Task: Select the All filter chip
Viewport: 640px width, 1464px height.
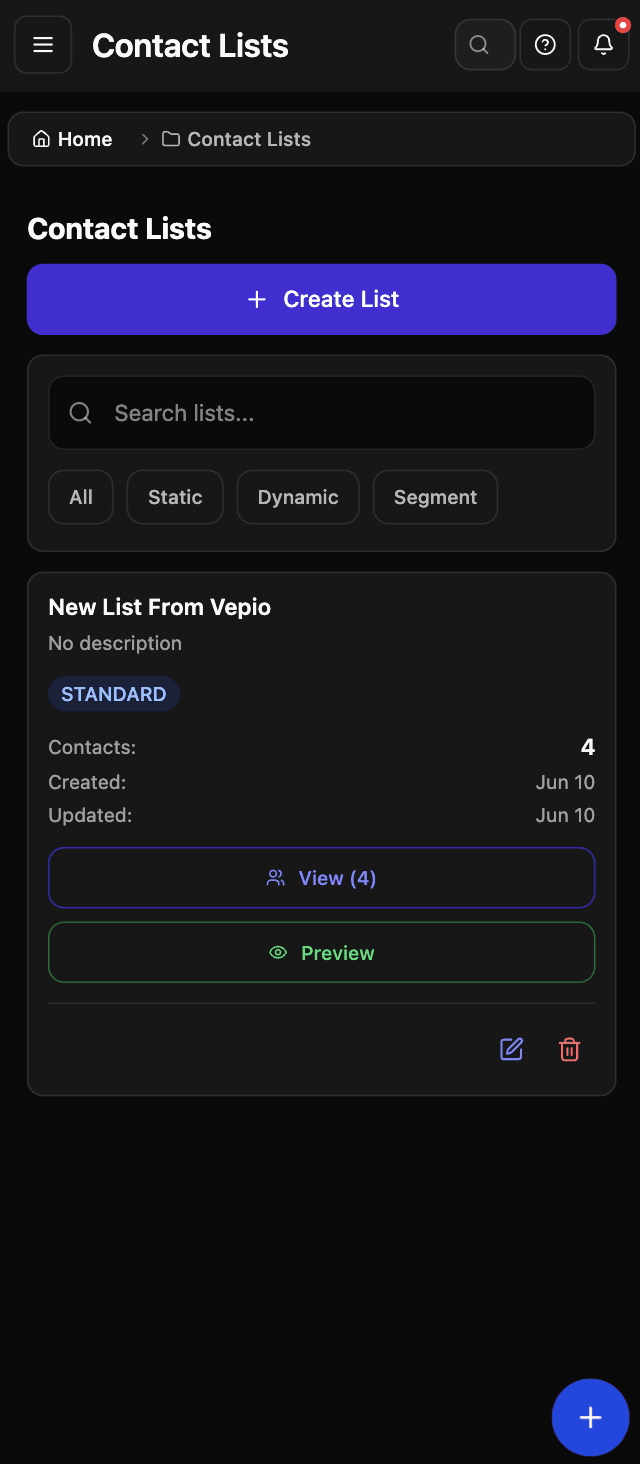Action: click(81, 497)
